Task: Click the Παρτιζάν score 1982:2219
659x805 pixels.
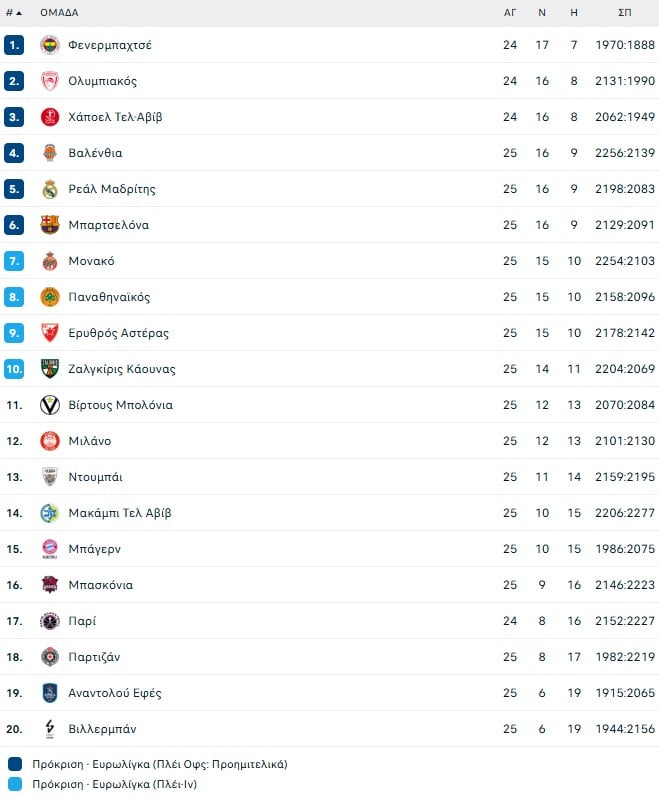Action: coord(625,657)
